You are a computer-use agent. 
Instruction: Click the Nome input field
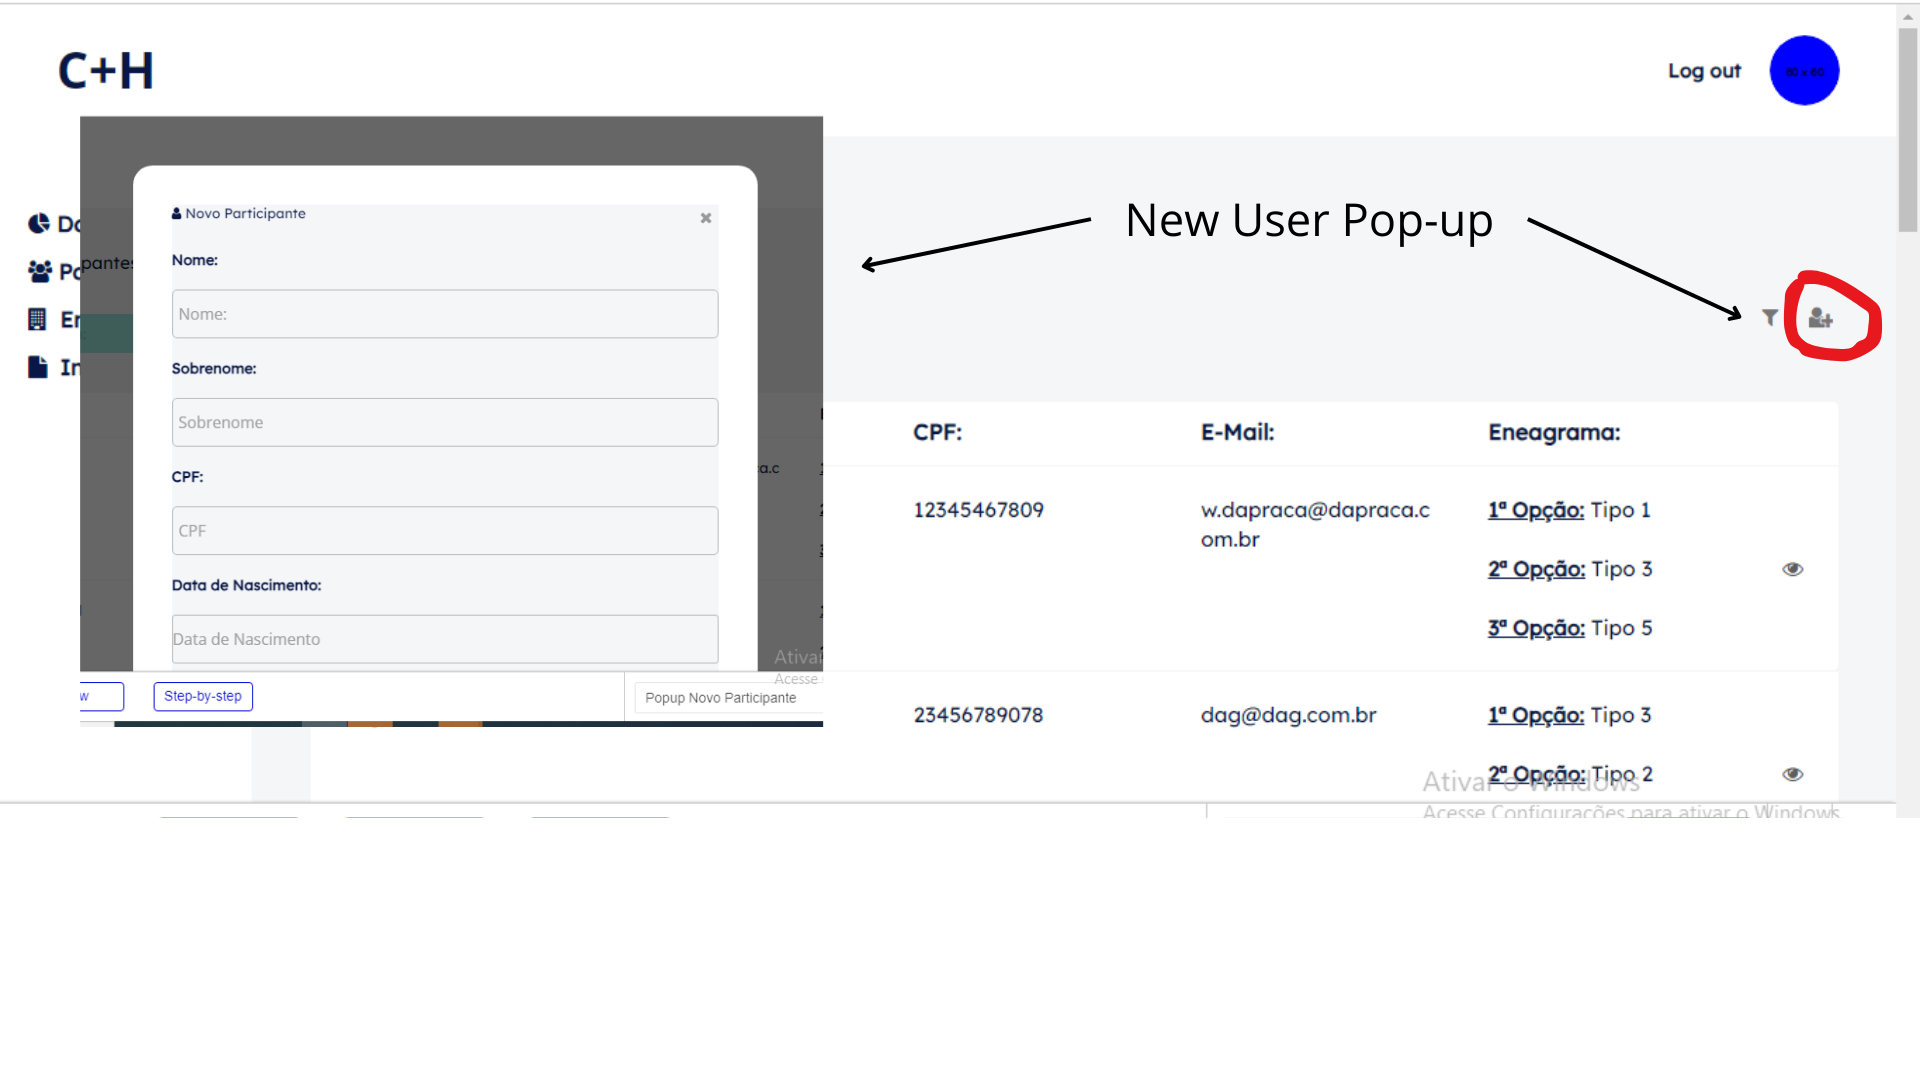tap(445, 314)
